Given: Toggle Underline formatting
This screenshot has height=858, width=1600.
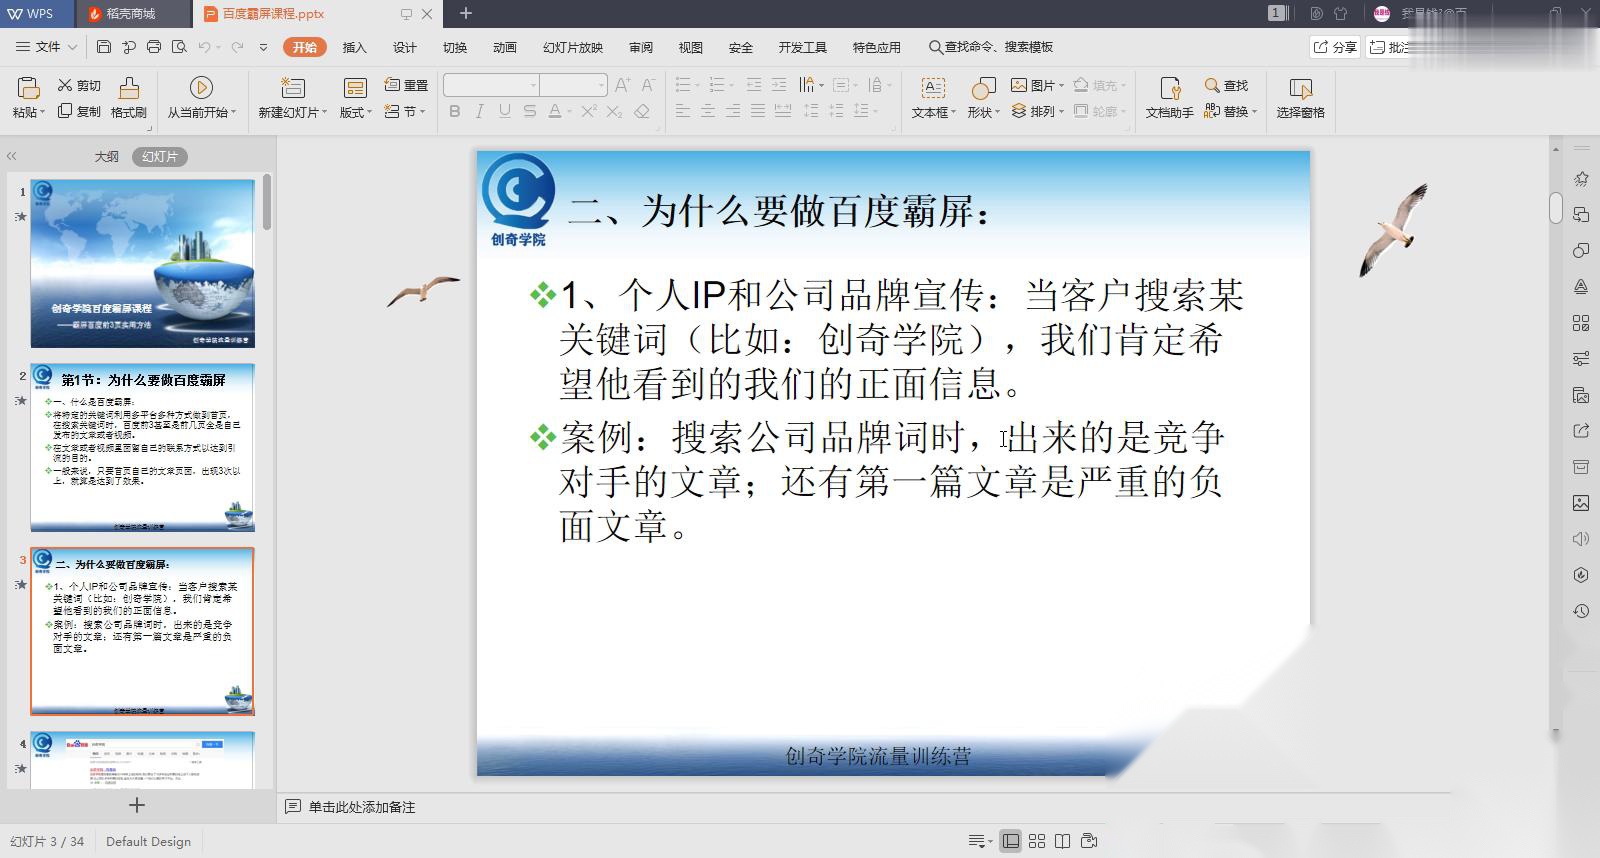Looking at the screenshot, I should point(505,111).
